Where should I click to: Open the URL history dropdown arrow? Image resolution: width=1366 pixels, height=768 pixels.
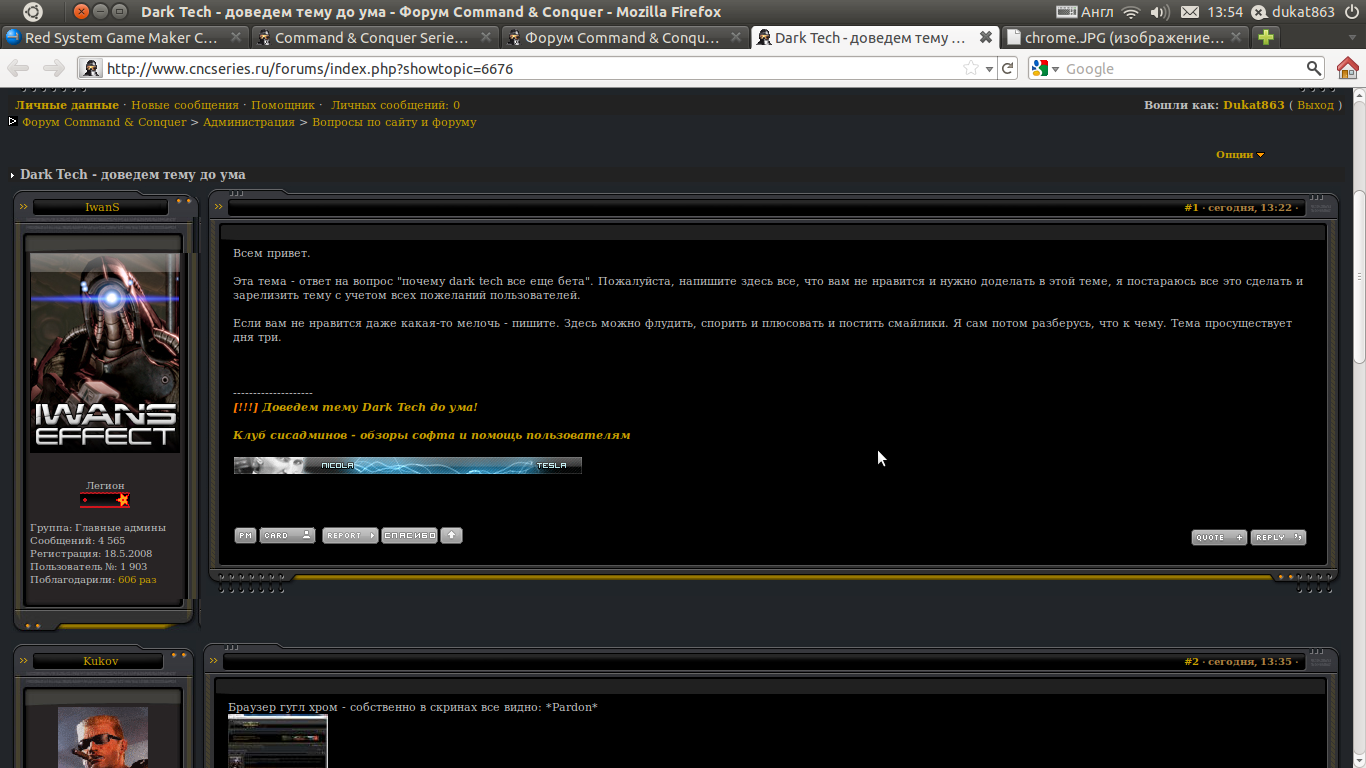point(989,69)
